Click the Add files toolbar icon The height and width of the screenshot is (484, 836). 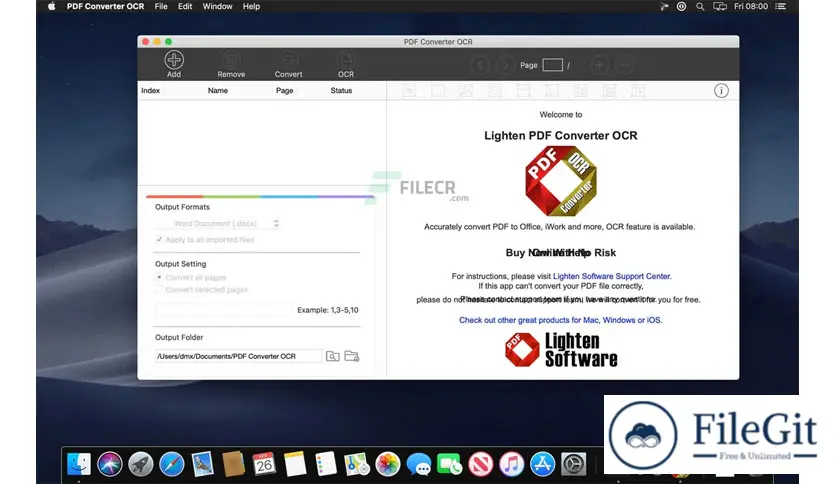coord(174,60)
